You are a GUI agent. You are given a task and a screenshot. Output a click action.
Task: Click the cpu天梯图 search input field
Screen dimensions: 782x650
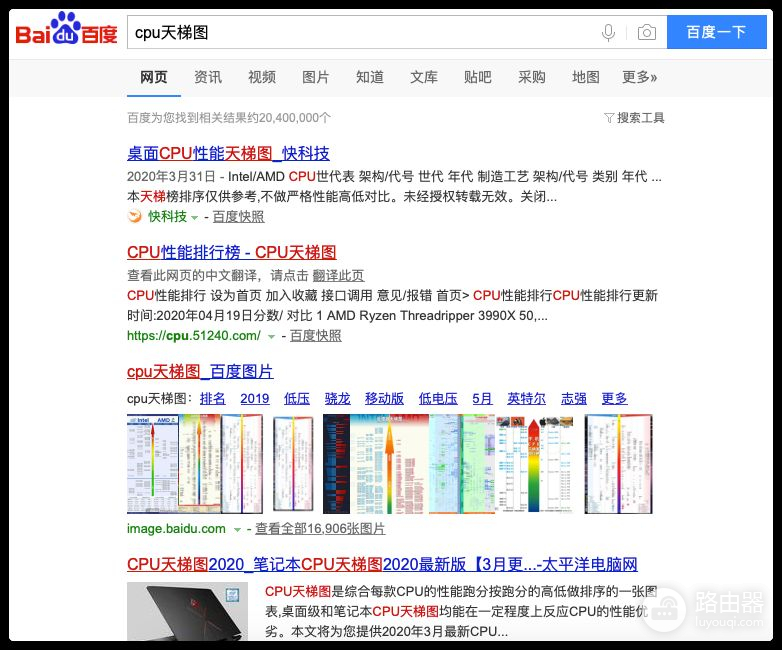[x=360, y=33]
